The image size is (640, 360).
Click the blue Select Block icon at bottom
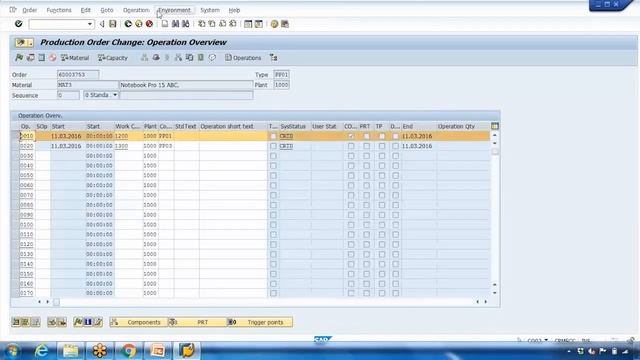(88, 322)
